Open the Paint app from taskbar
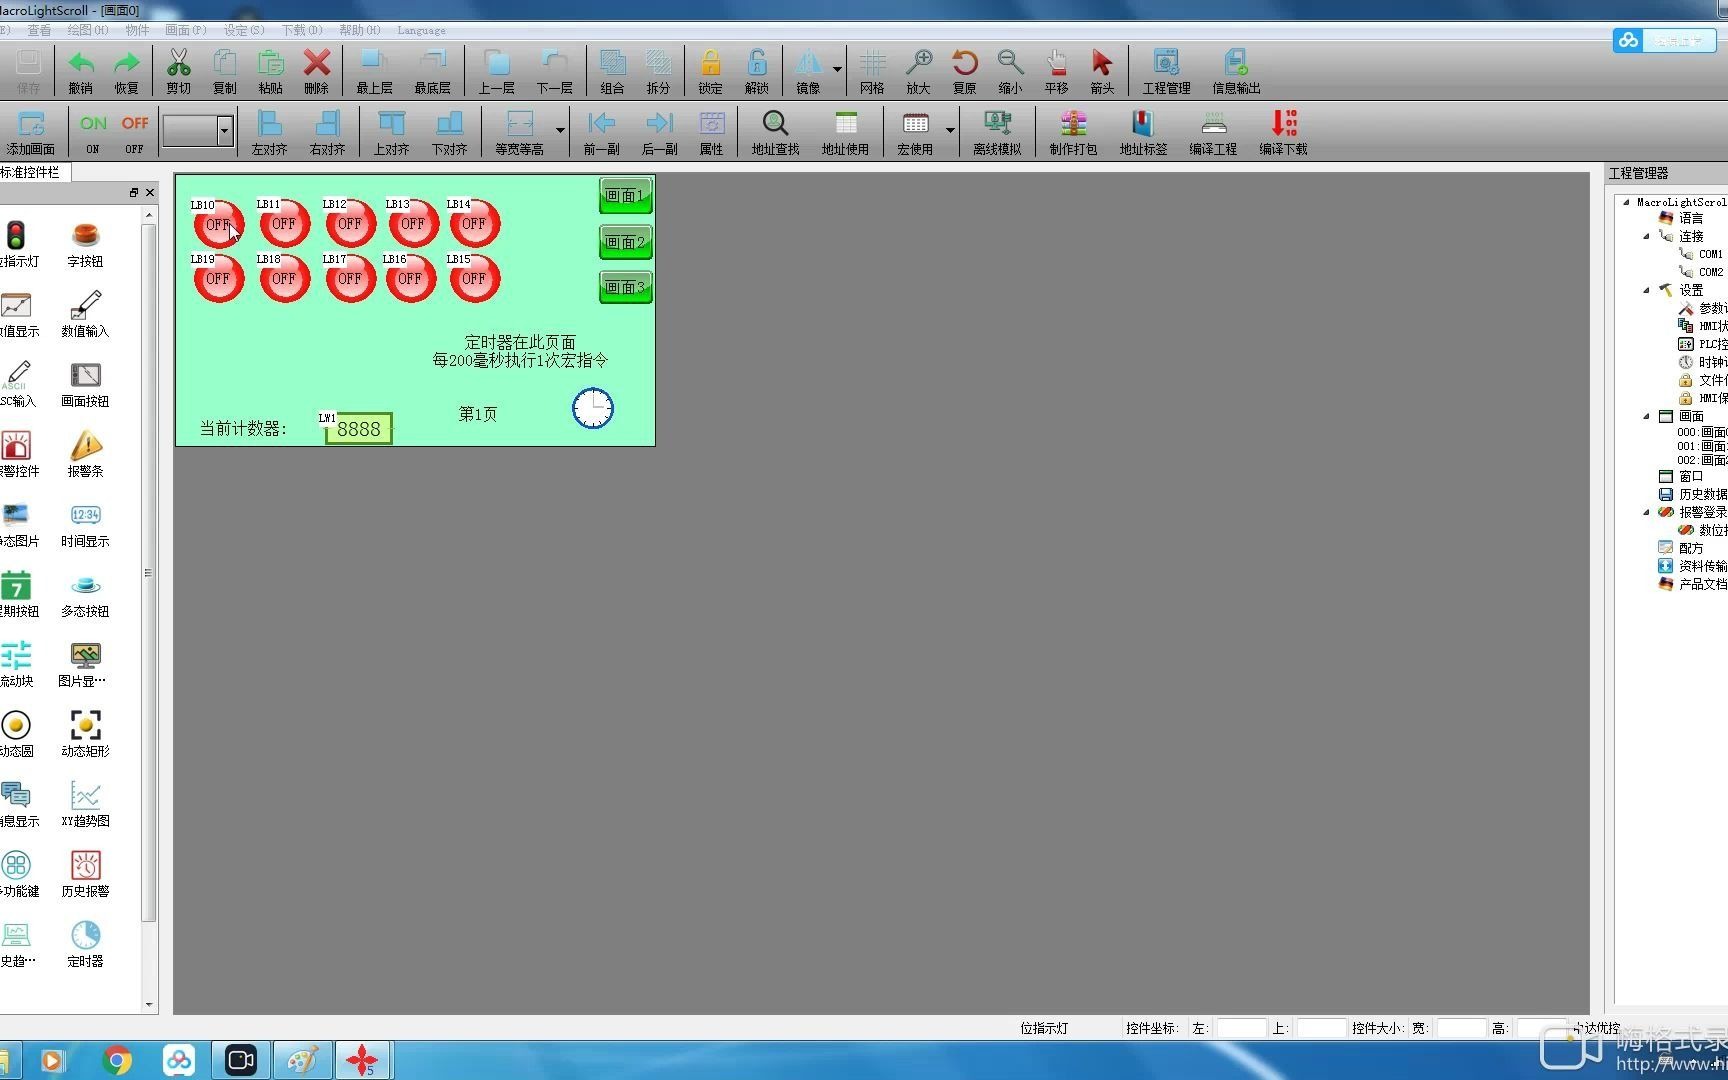The height and width of the screenshot is (1080, 1728). coord(302,1060)
